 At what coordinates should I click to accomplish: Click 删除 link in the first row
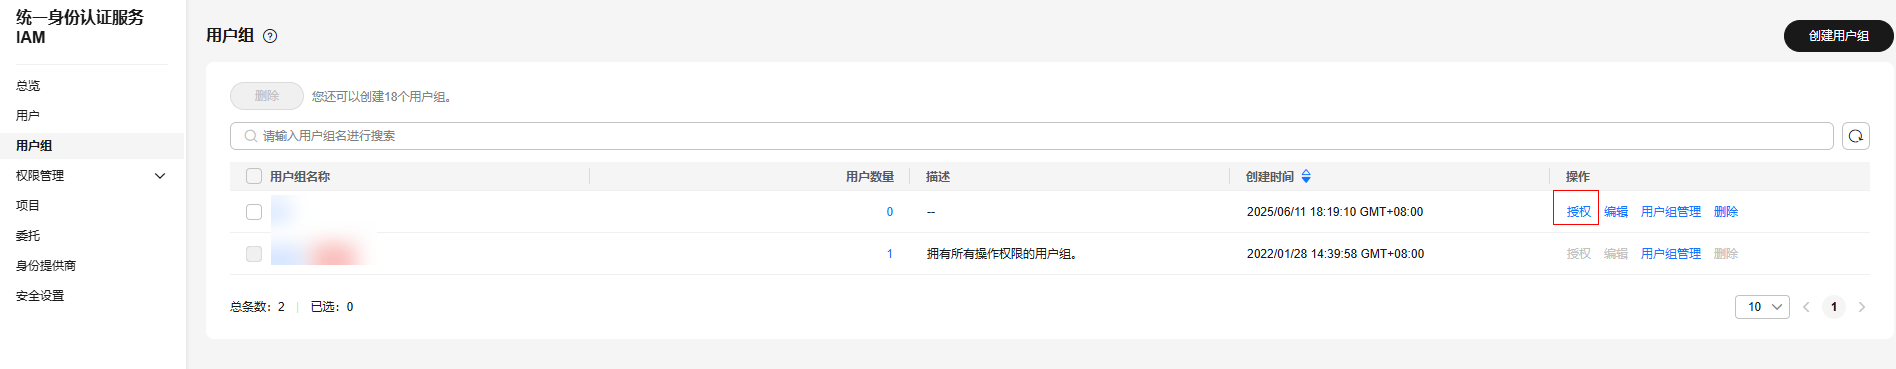(1726, 212)
